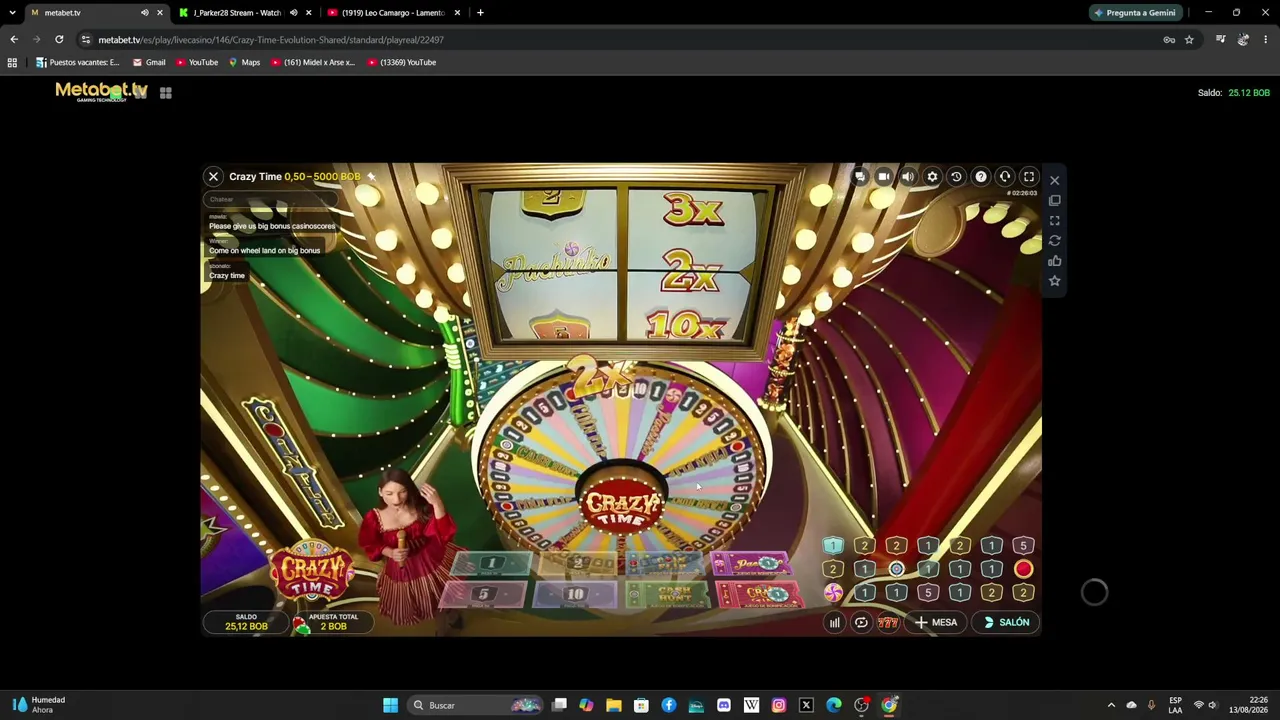Open the help question mark icon
This screenshot has height=720, width=1280.
[x=981, y=177]
